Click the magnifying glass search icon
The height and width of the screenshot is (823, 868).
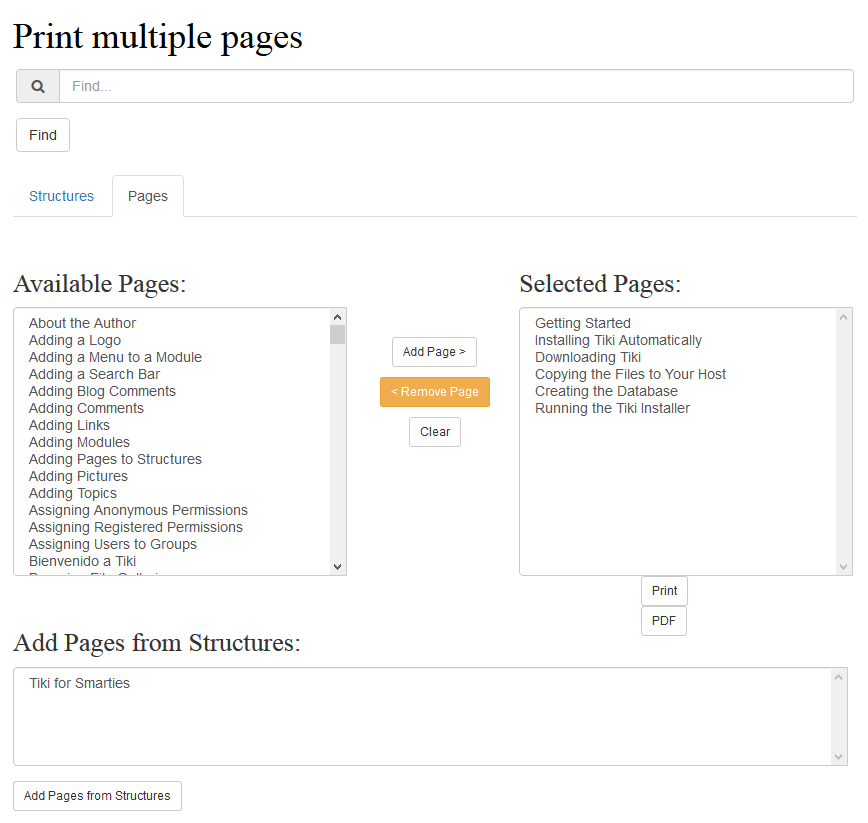click(x=38, y=86)
